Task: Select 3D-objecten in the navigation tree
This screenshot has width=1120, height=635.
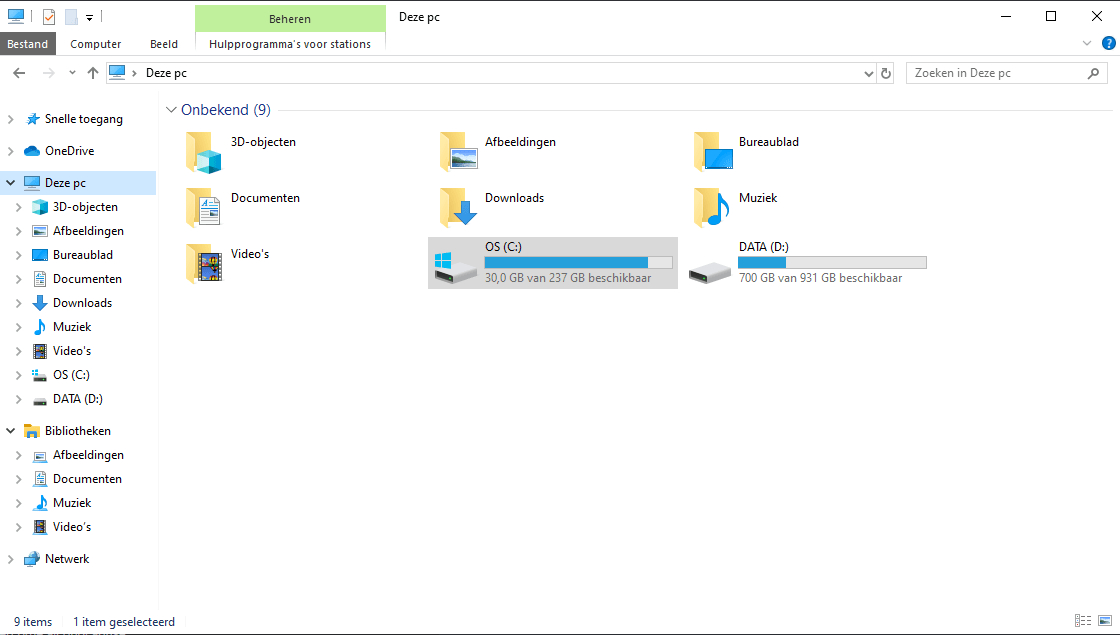Action: 85,207
